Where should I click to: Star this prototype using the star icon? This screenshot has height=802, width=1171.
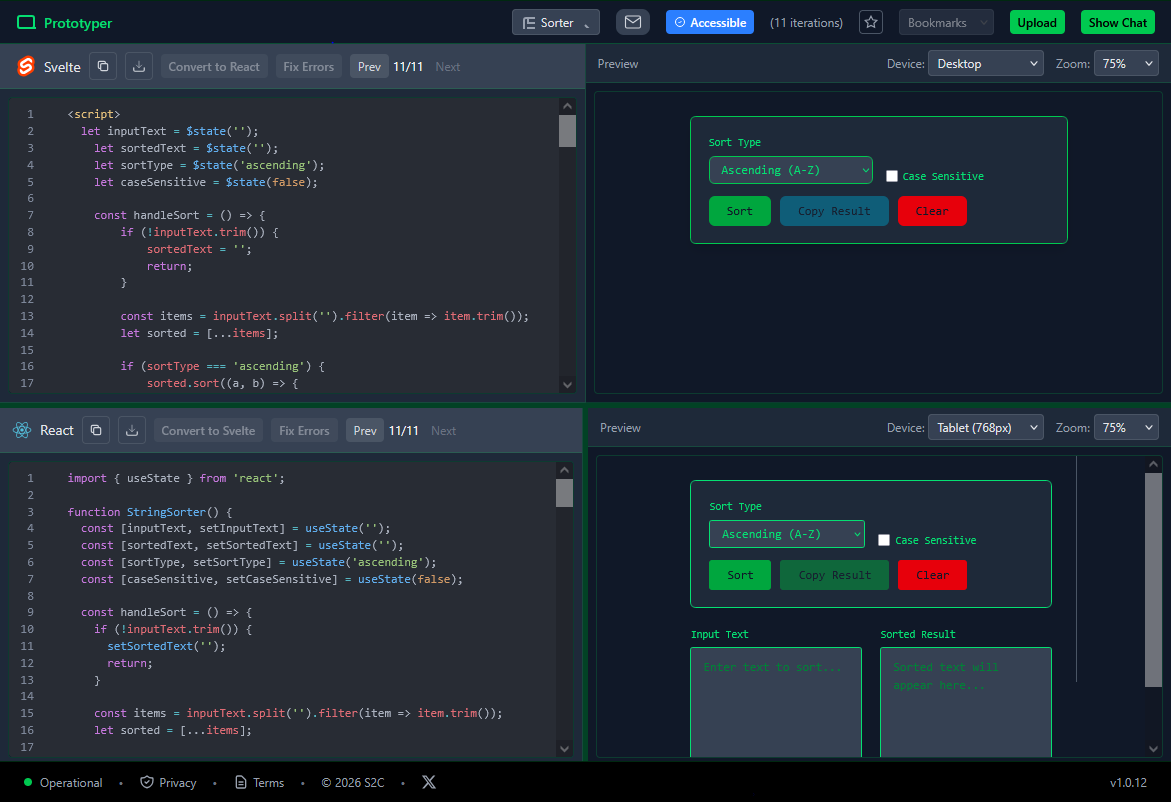coord(871,21)
